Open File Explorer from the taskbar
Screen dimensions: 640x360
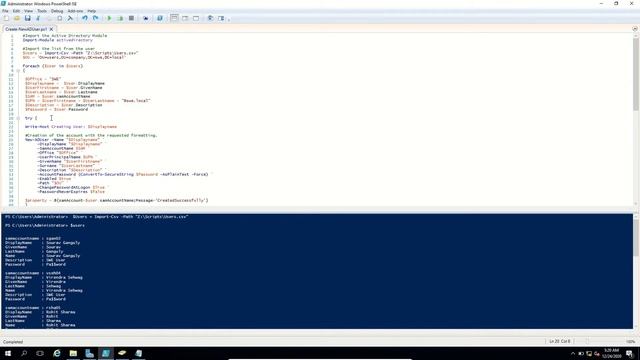point(73,353)
